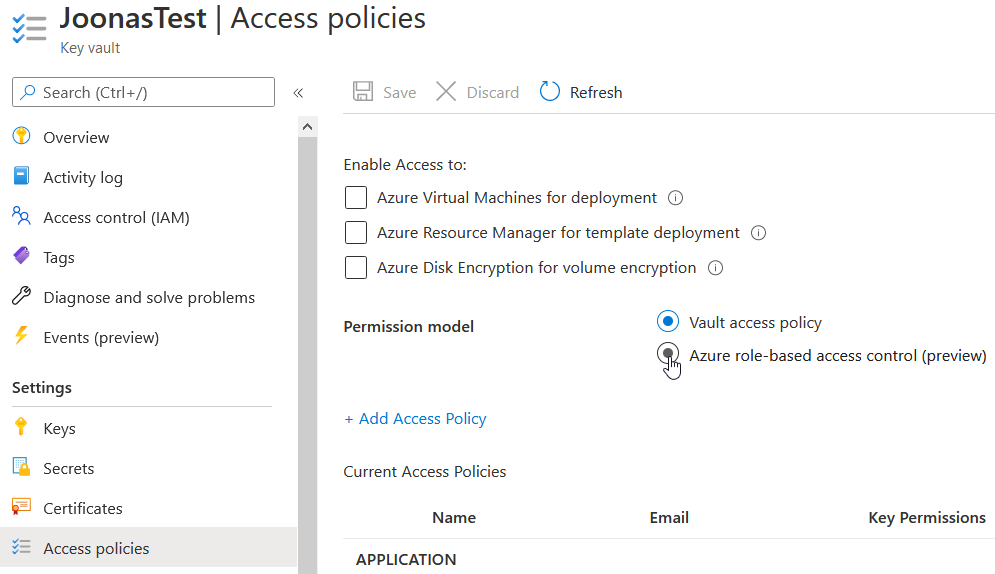
Task: Click the Refresh button in toolbar
Action: pyautogui.click(x=581, y=92)
